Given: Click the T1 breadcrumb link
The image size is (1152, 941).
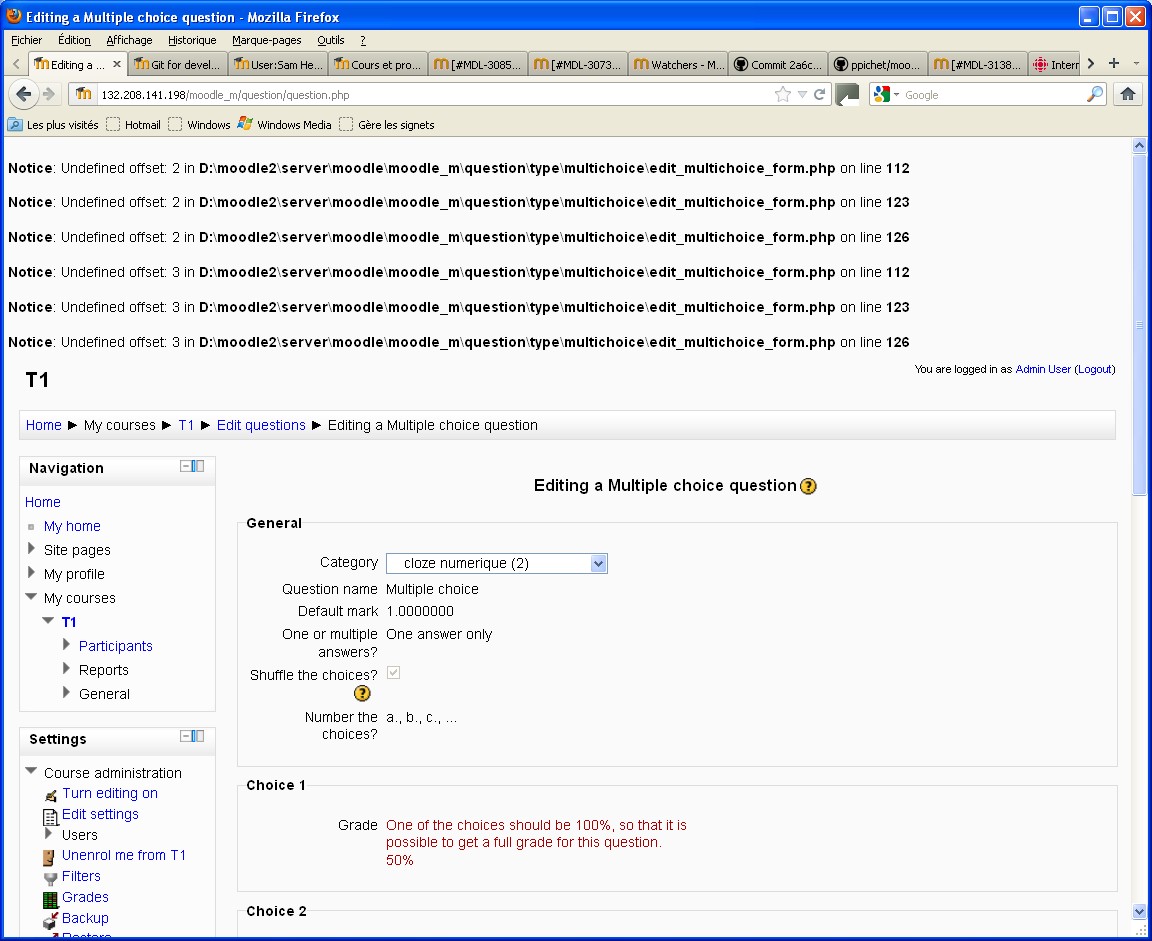Looking at the screenshot, I should point(186,425).
